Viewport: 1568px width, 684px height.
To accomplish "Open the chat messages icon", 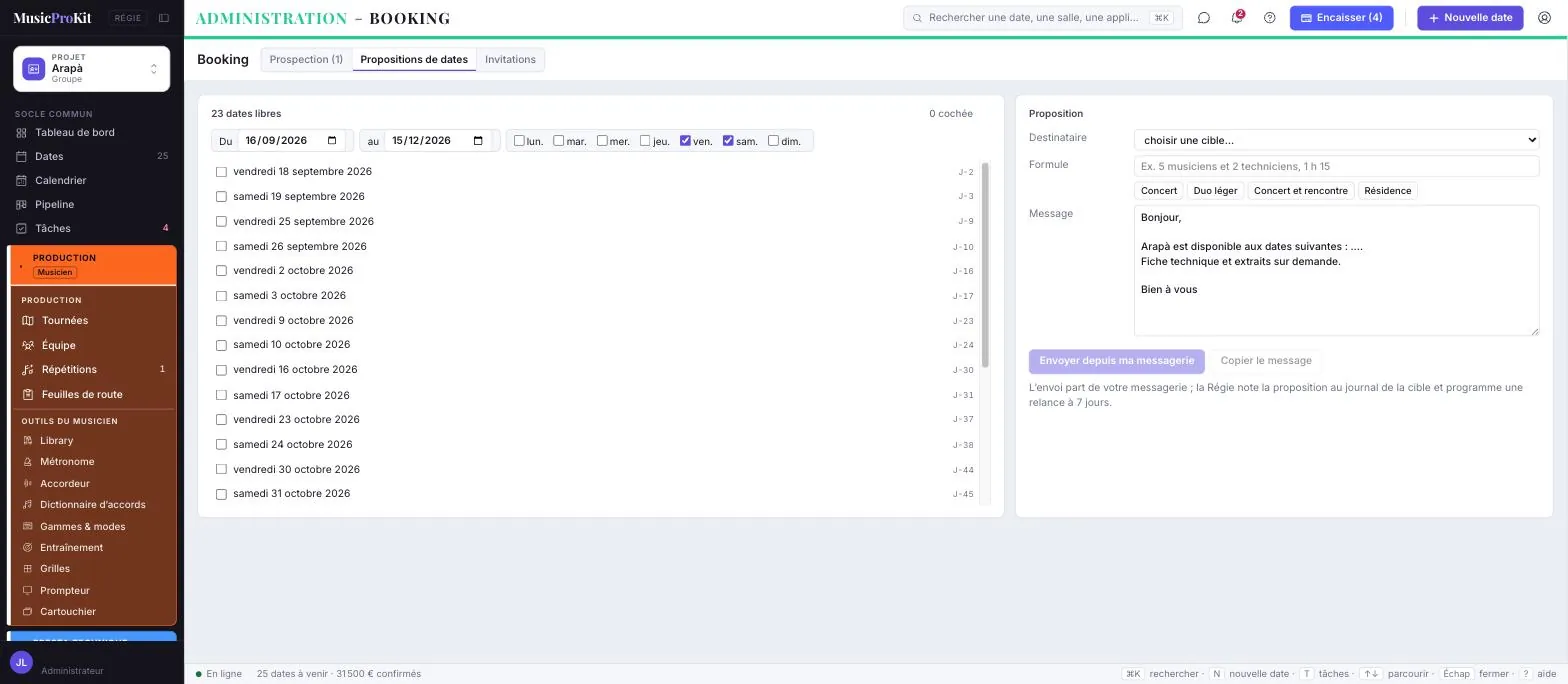I will (1204, 18).
